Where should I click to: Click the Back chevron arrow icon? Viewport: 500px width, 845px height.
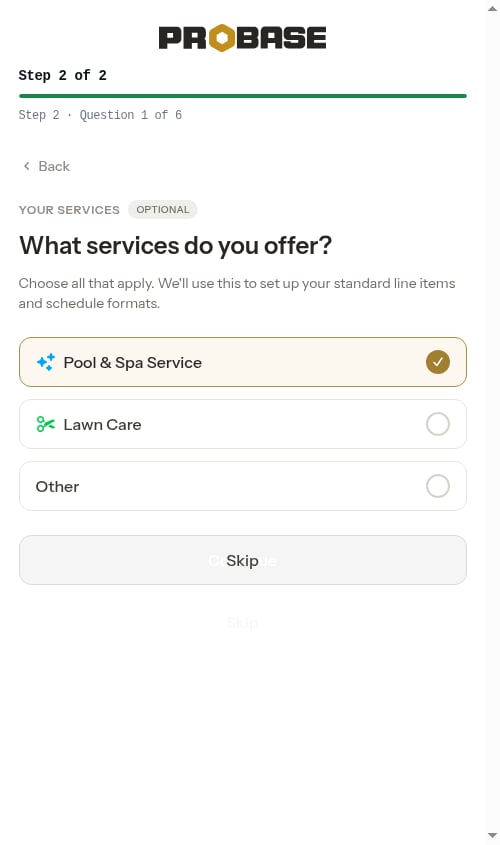tap(26, 166)
